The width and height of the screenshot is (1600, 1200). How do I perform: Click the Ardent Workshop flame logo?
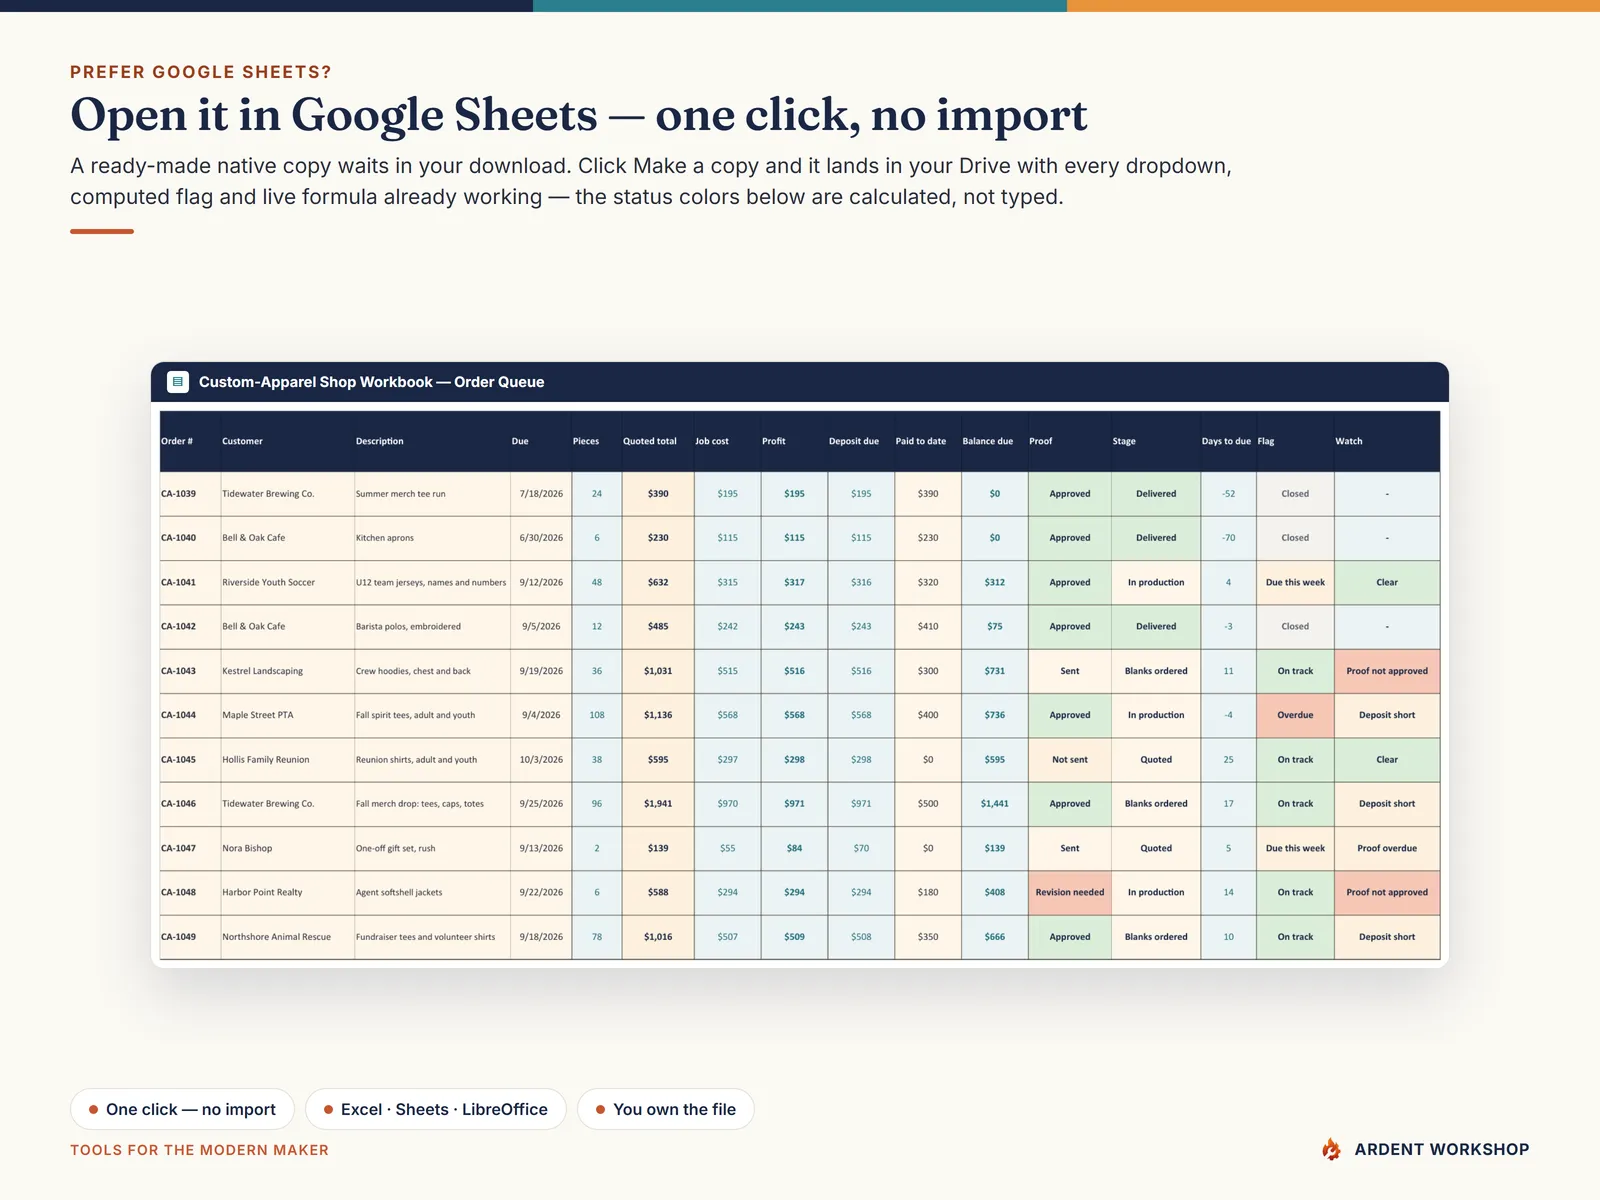[x=1331, y=1149]
